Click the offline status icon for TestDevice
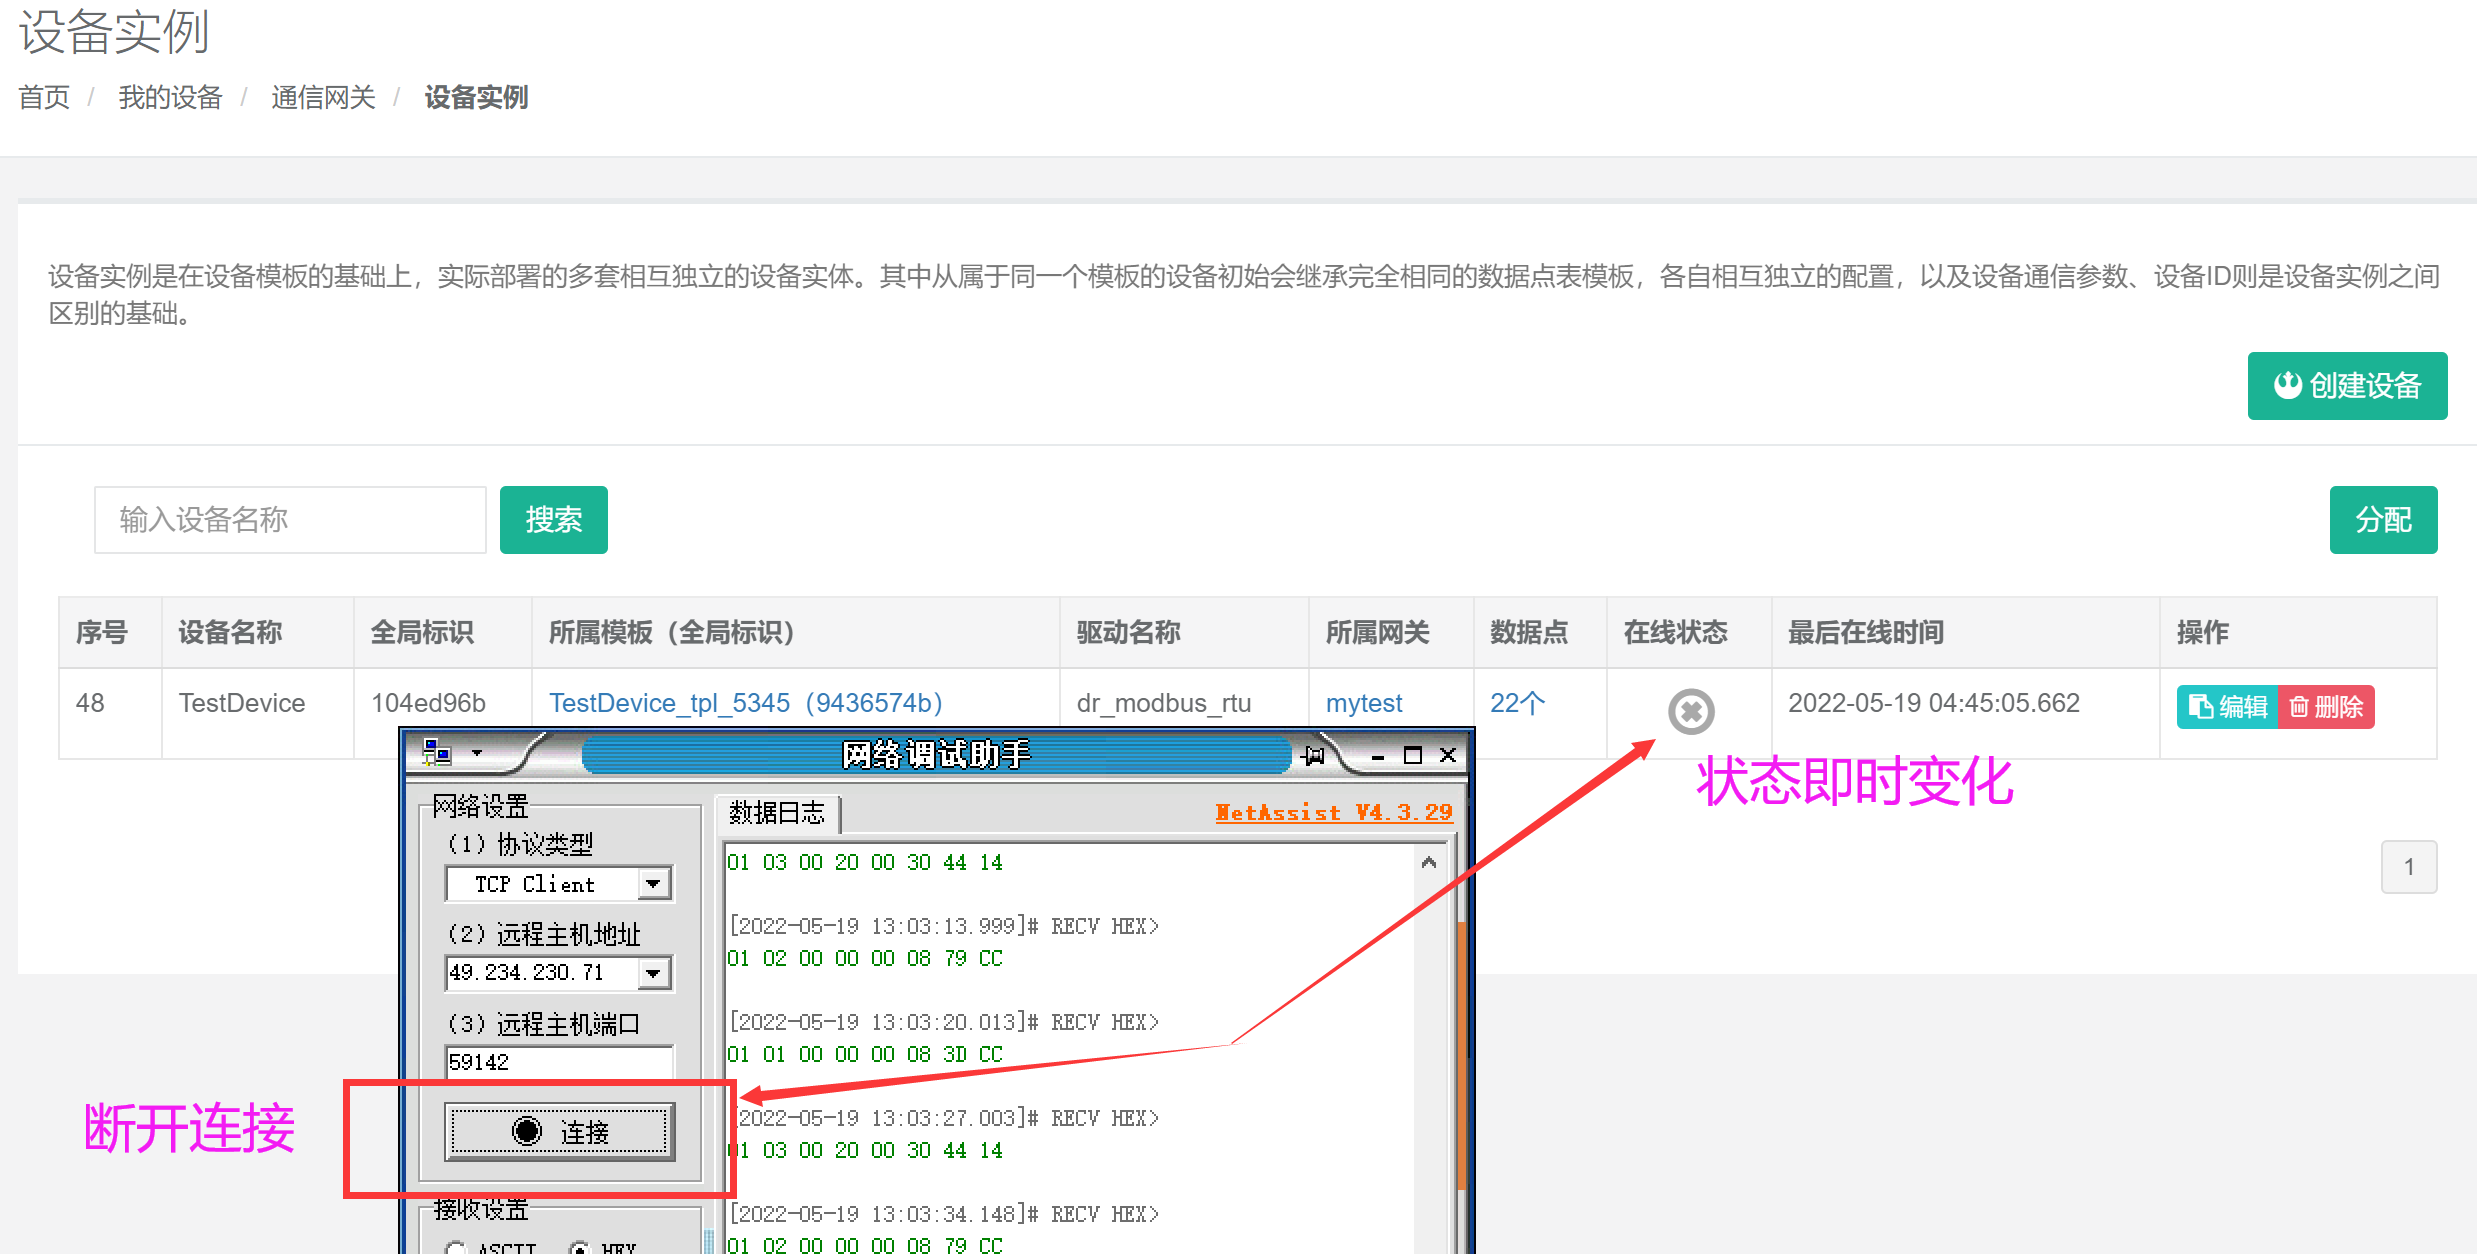 (x=1690, y=711)
